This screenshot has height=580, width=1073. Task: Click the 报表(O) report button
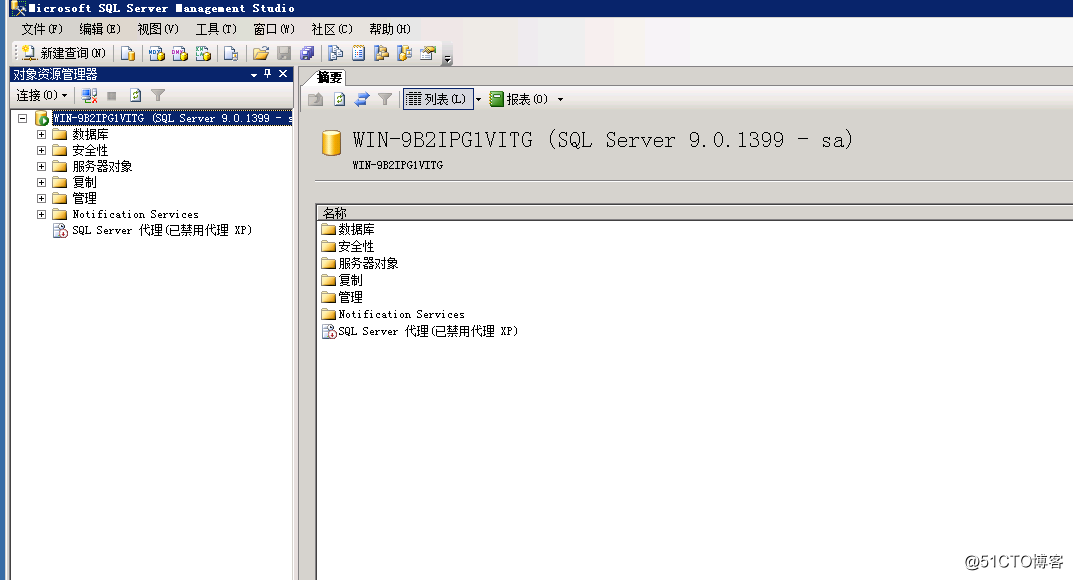[519, 99]
